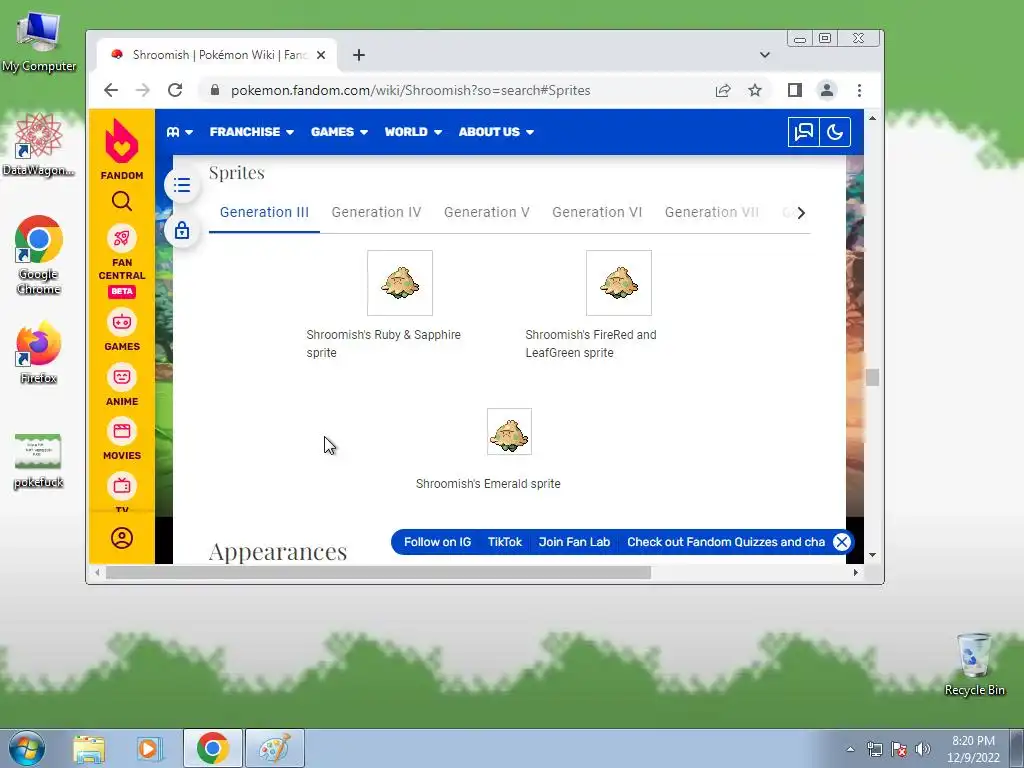Open a new tab with the plus button
1024x768 pixels.
359,55
